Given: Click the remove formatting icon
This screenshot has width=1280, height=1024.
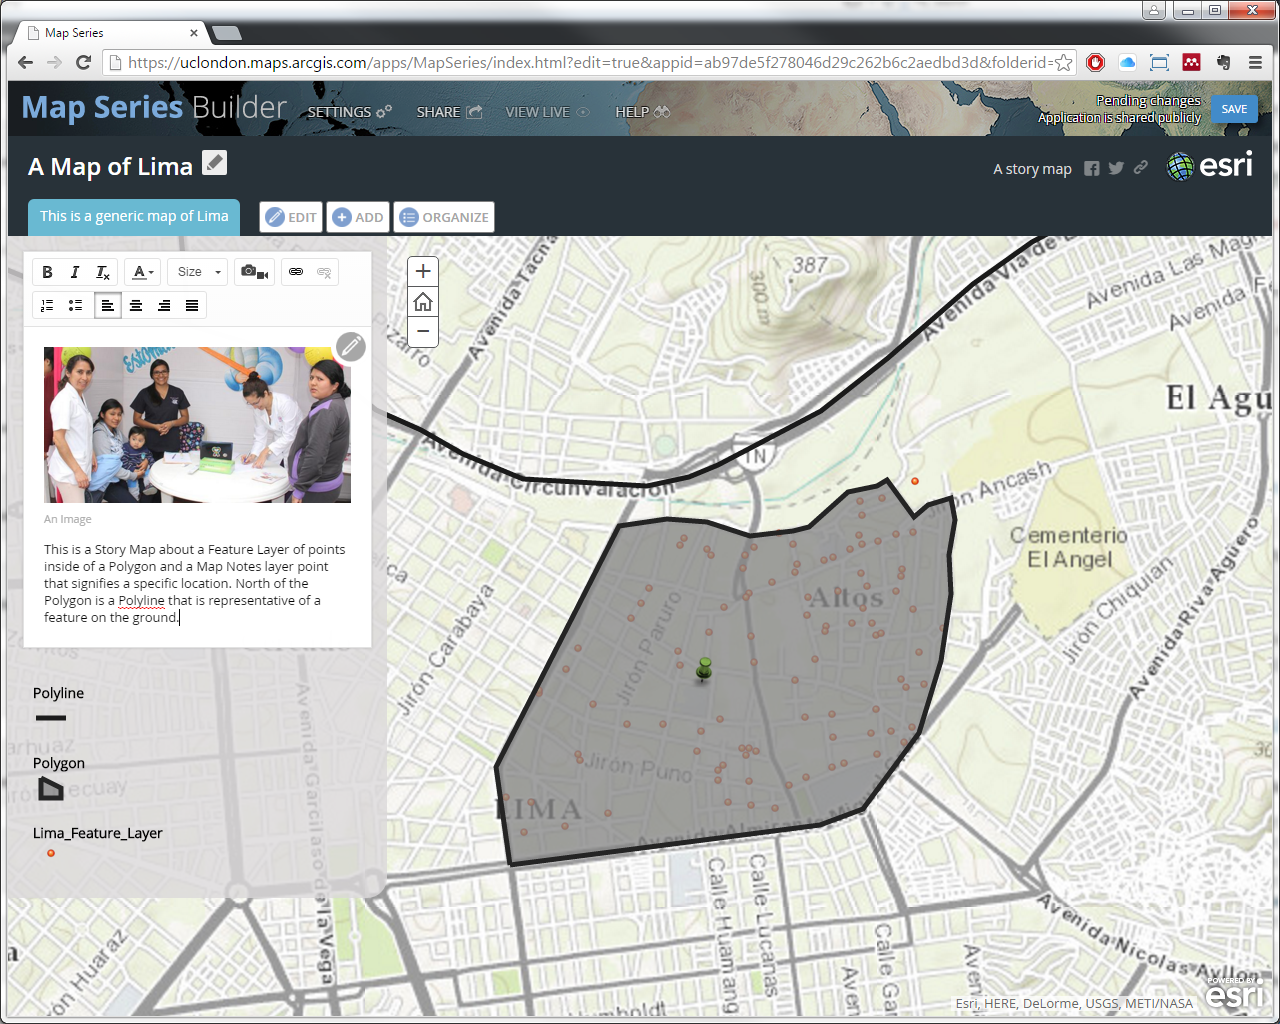Looking at the screenshot, I should 103,272.
